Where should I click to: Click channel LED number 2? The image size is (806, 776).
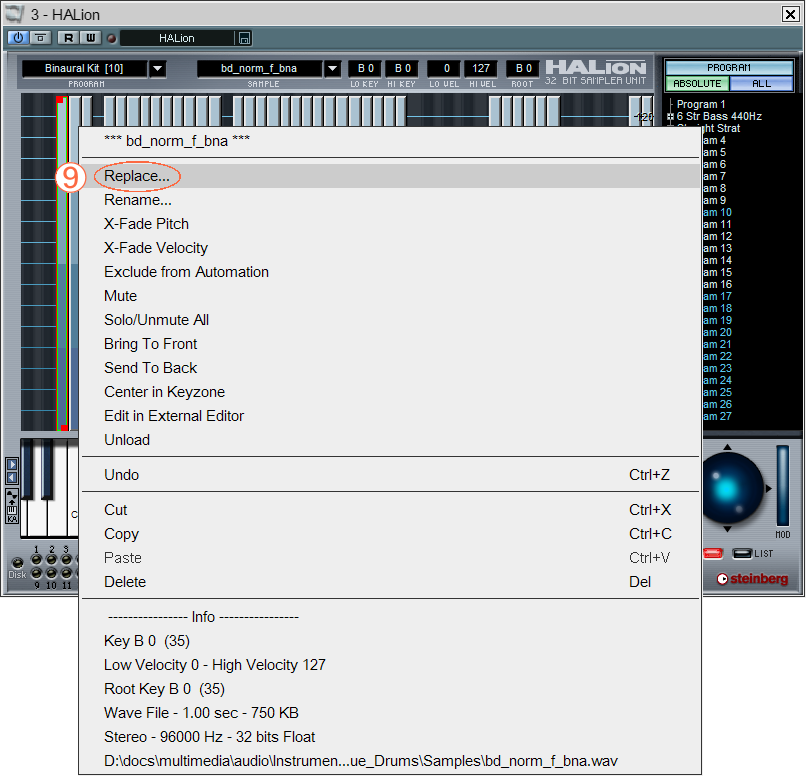tap(51, 560)
